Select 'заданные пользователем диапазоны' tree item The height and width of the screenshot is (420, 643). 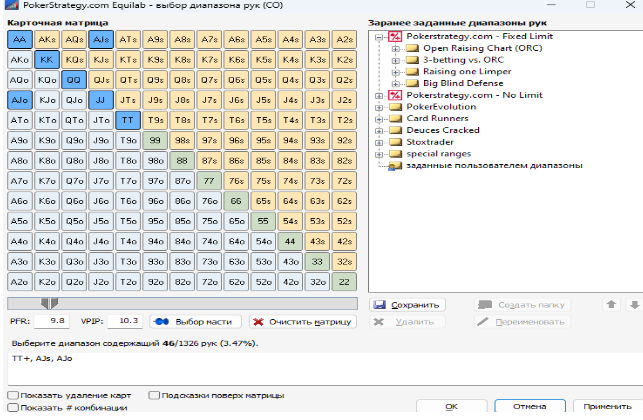pos(494,166)
